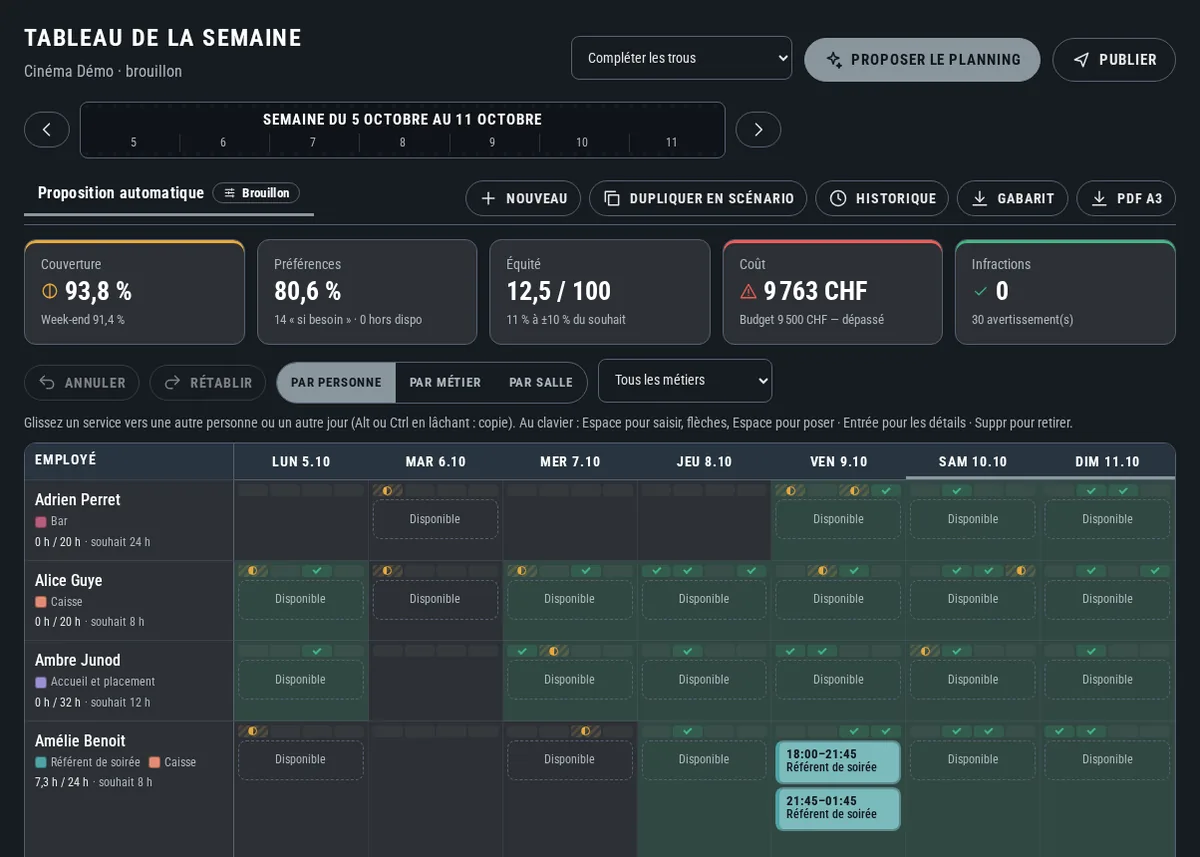Click Dupliquer en scénario
This screenshot has height=857, width=1200.
698,198
